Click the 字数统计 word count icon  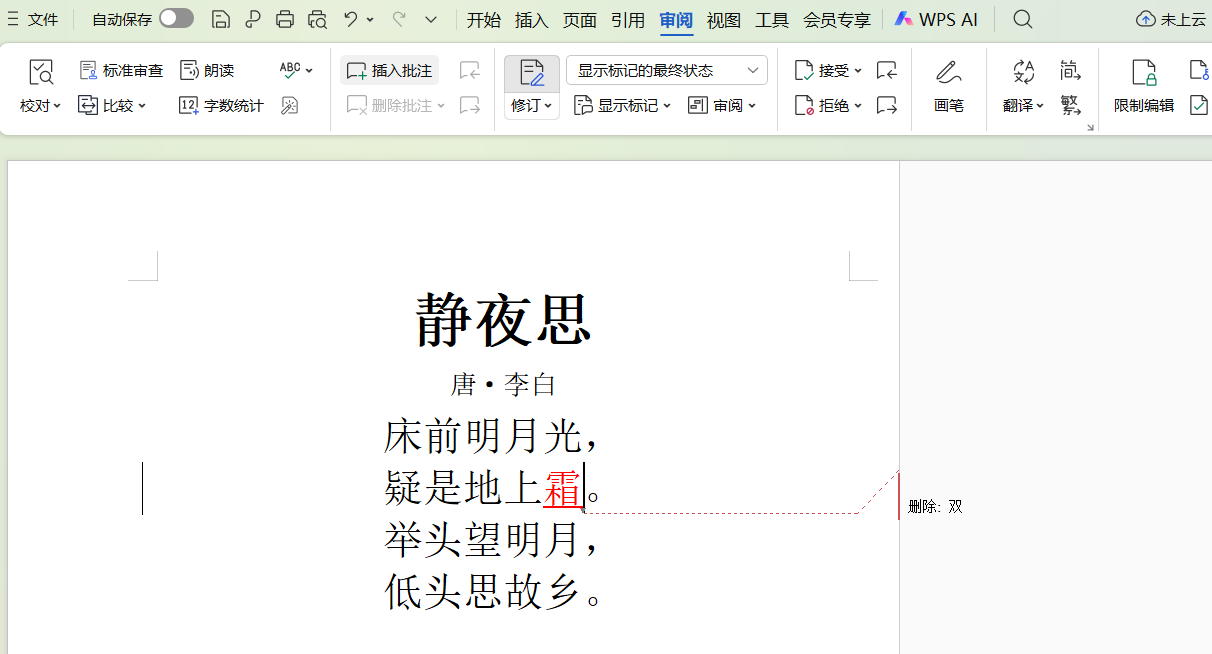189,106
